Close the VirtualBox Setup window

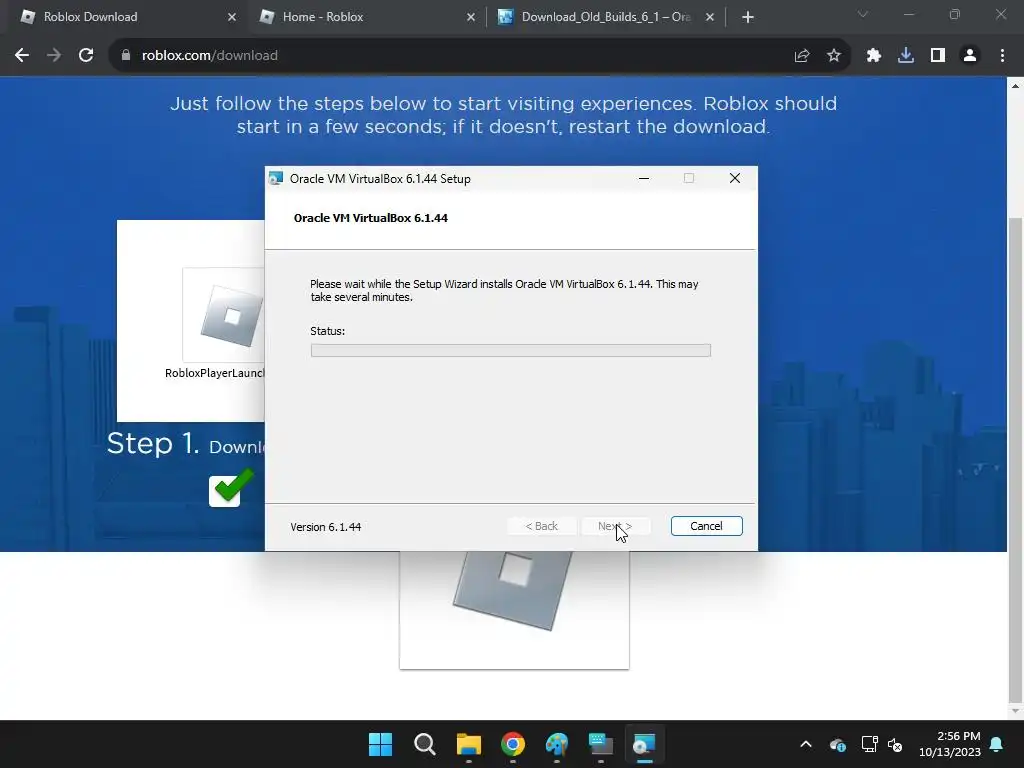click(x=735, y=178)
